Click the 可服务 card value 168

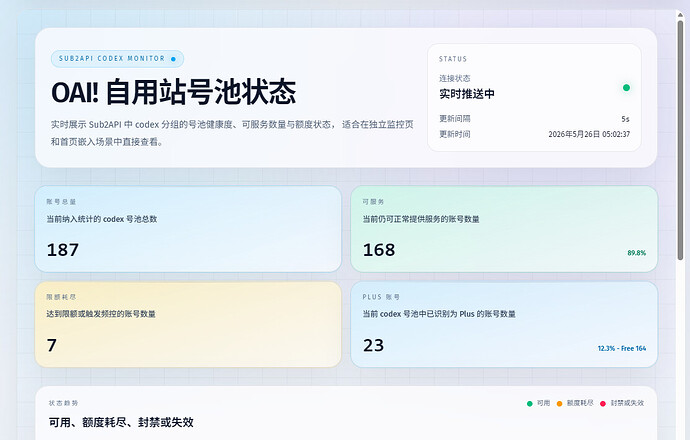tap(379, 250)
